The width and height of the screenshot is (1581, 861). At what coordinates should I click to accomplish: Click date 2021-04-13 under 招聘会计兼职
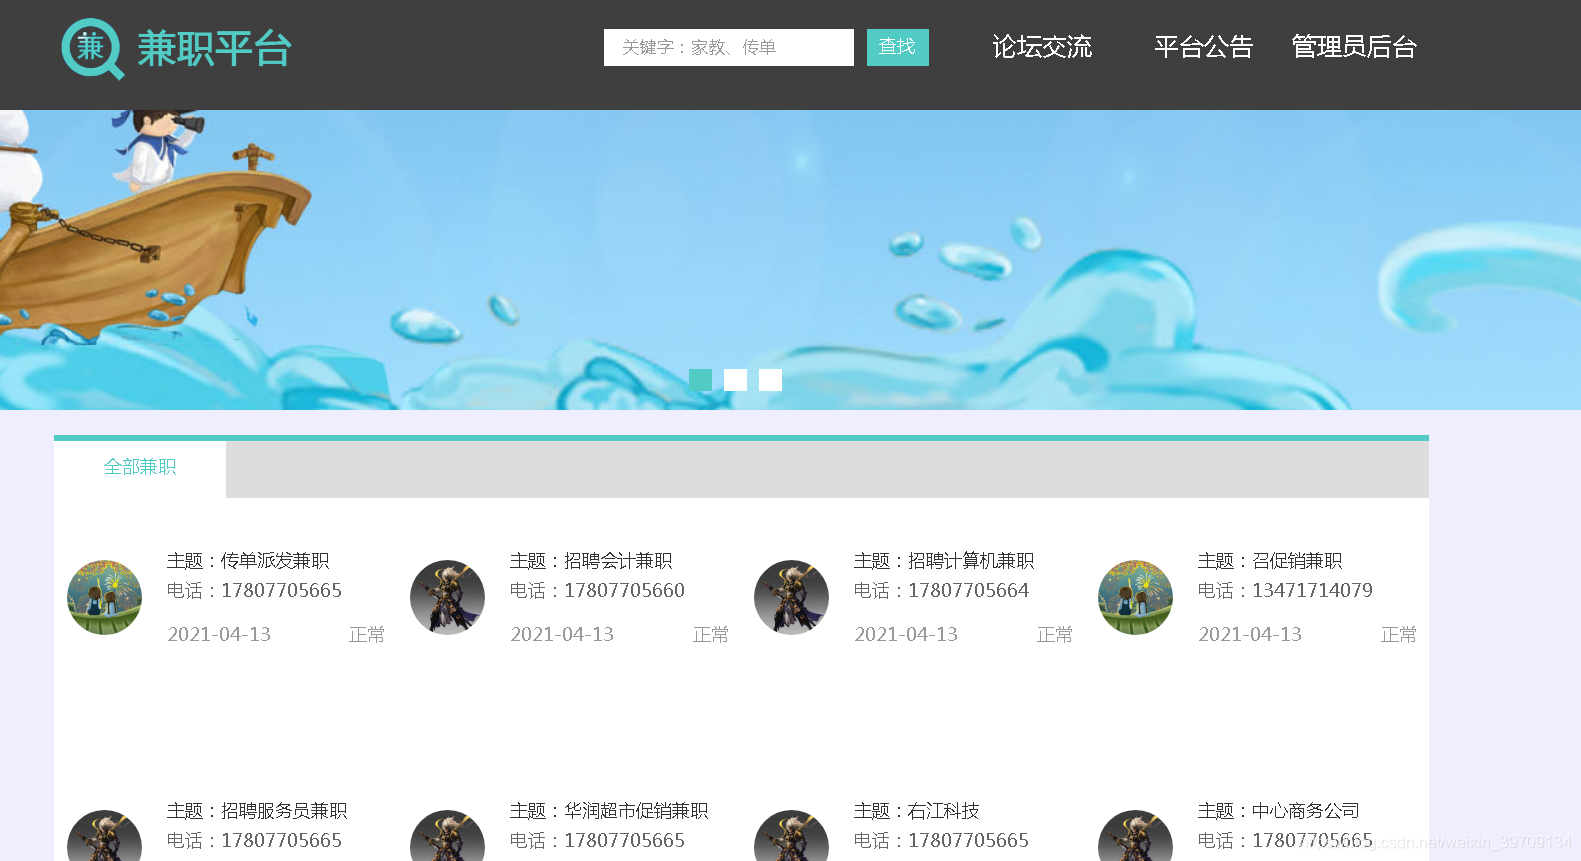[x=562, y=635]
